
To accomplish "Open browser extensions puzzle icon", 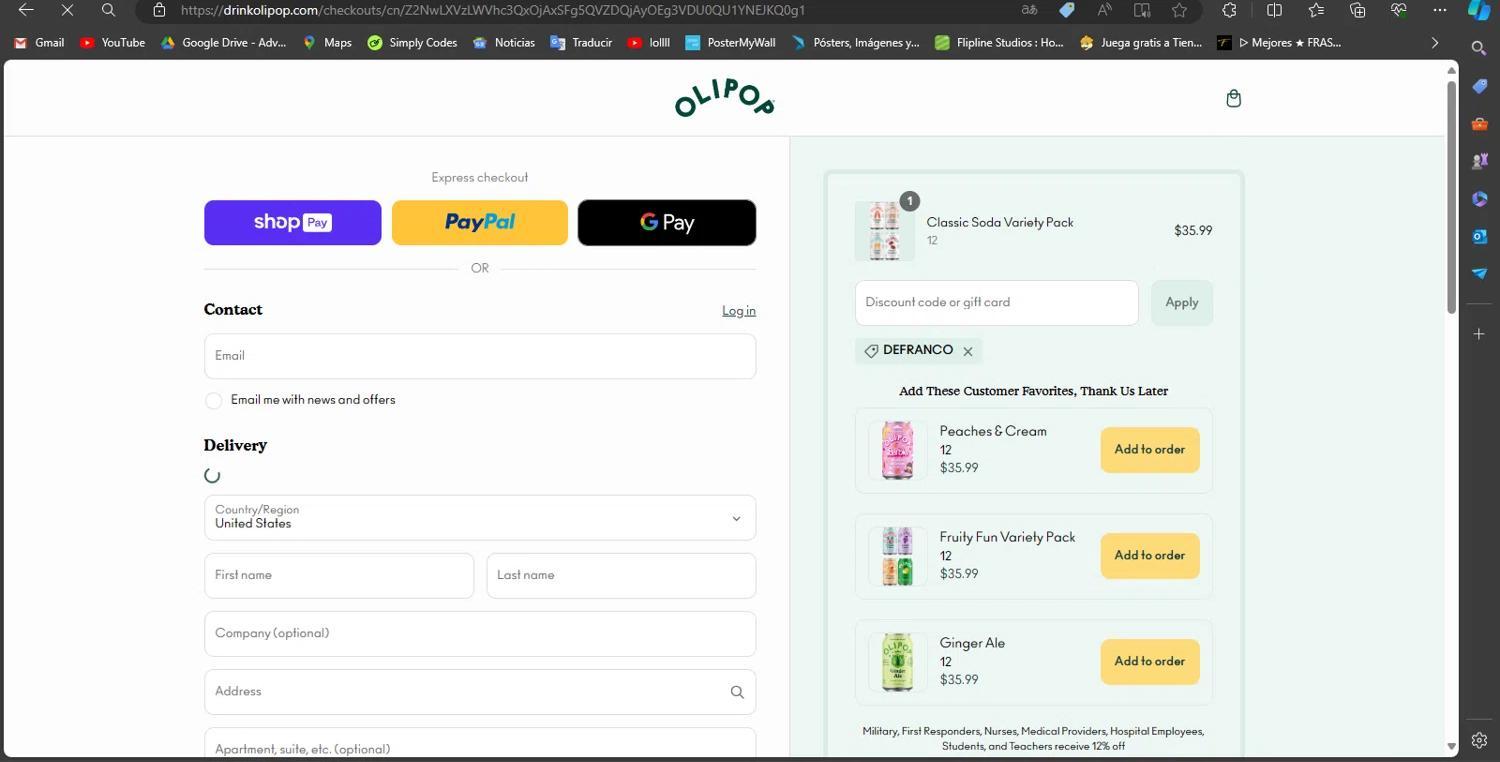I will [x=1229, y=10].
